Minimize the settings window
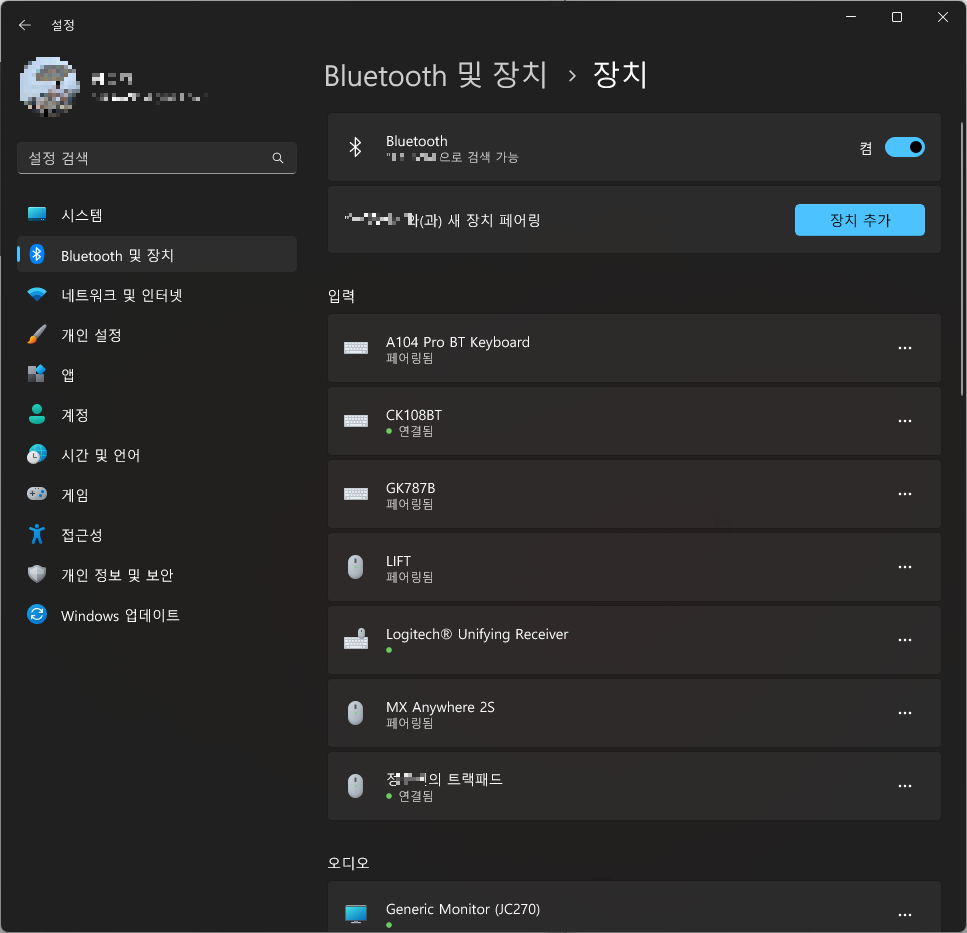 point(851,17)
